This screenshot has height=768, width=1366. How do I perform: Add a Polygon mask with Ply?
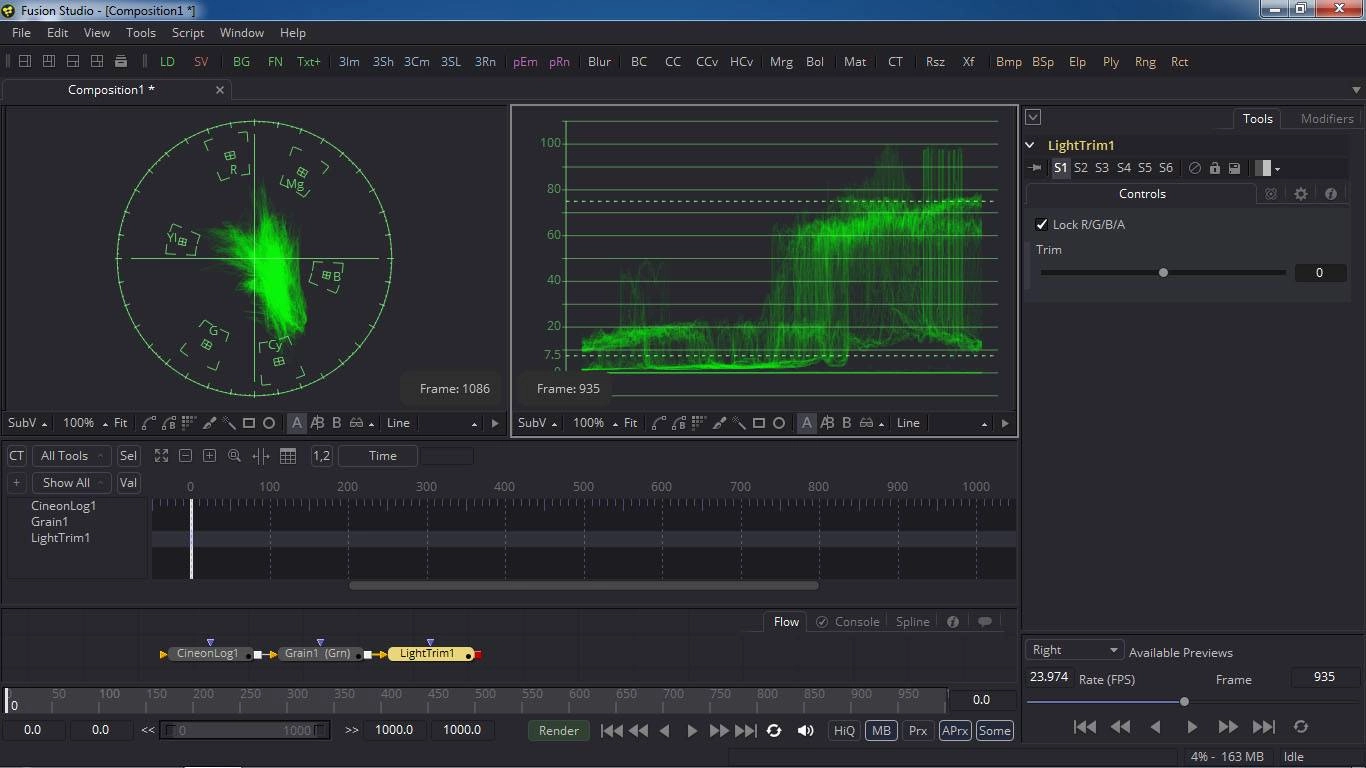(1111, 61)
